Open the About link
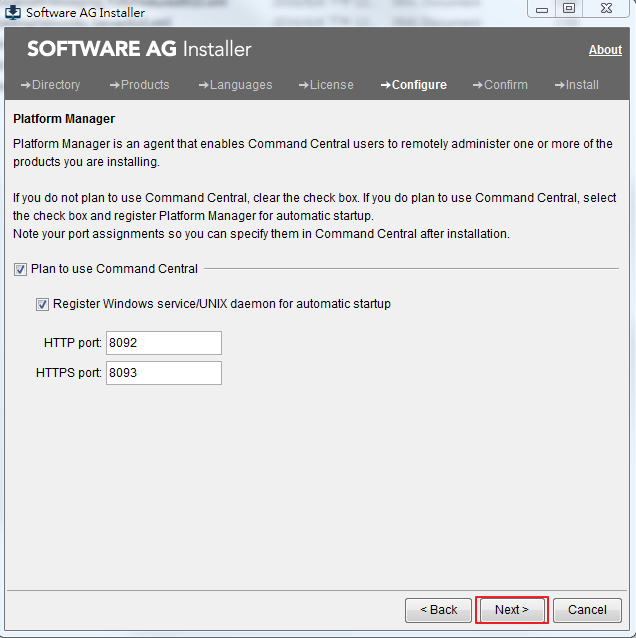Image resolution: width=636 pixels, height=638 pixels. tap(605, 50)
